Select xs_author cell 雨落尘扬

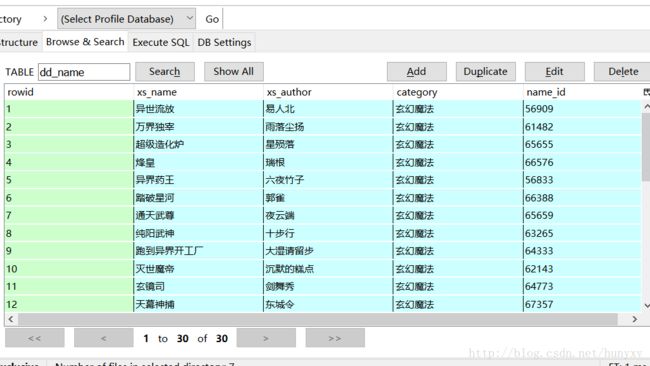point(328,127)
